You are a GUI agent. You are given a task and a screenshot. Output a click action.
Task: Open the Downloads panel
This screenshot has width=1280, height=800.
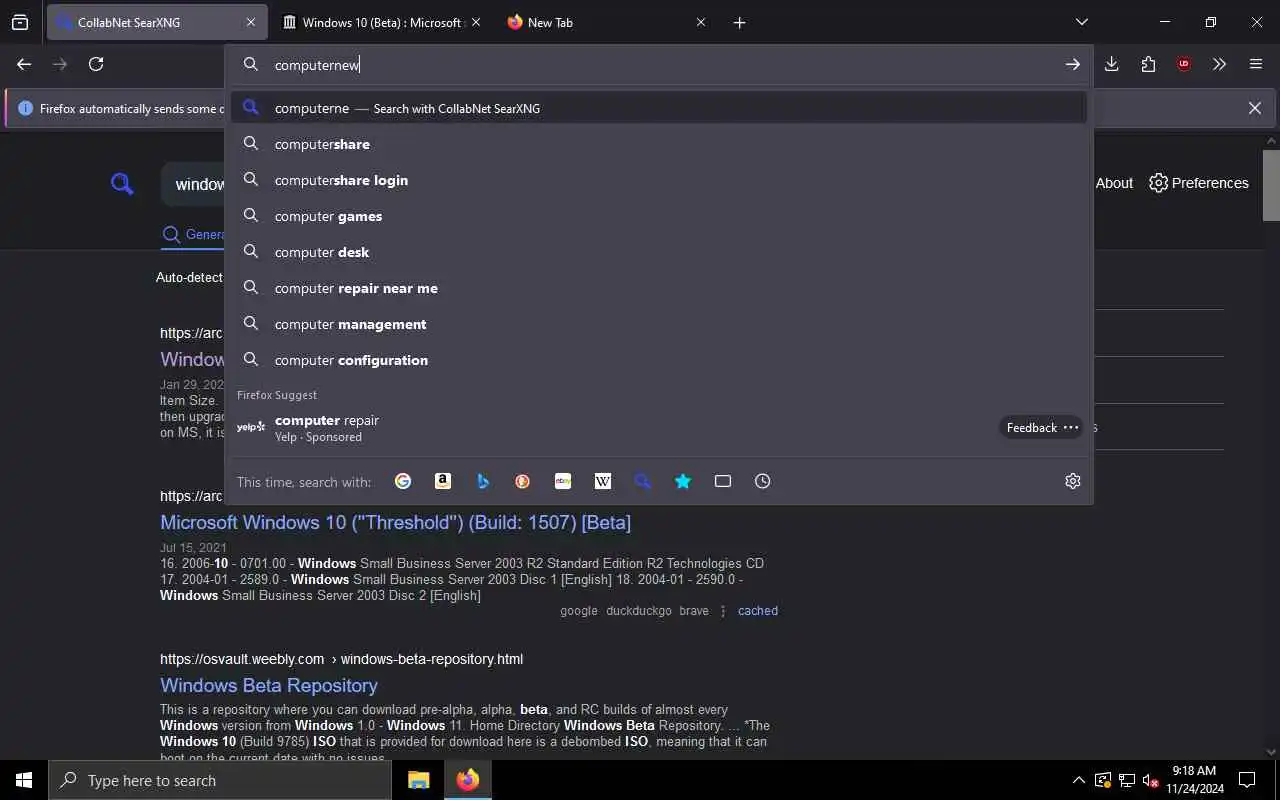[x=1111, y=64]
